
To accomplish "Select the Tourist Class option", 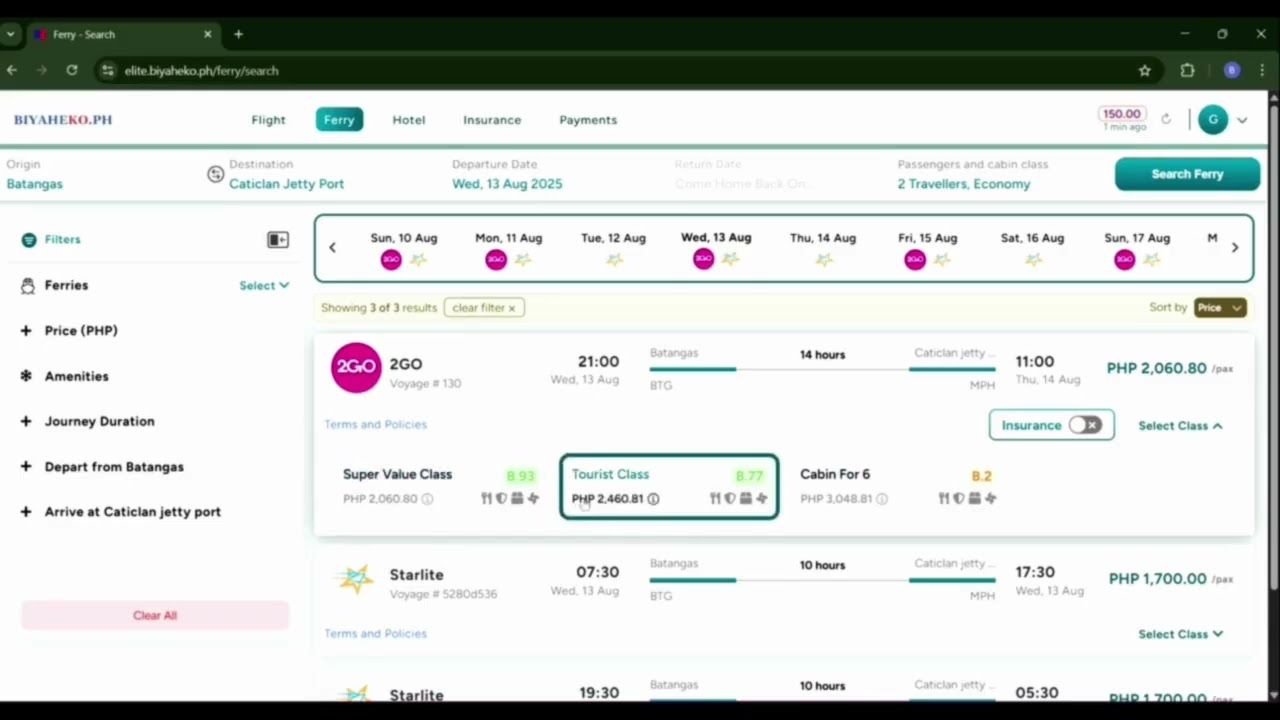I will coord(669,487).
